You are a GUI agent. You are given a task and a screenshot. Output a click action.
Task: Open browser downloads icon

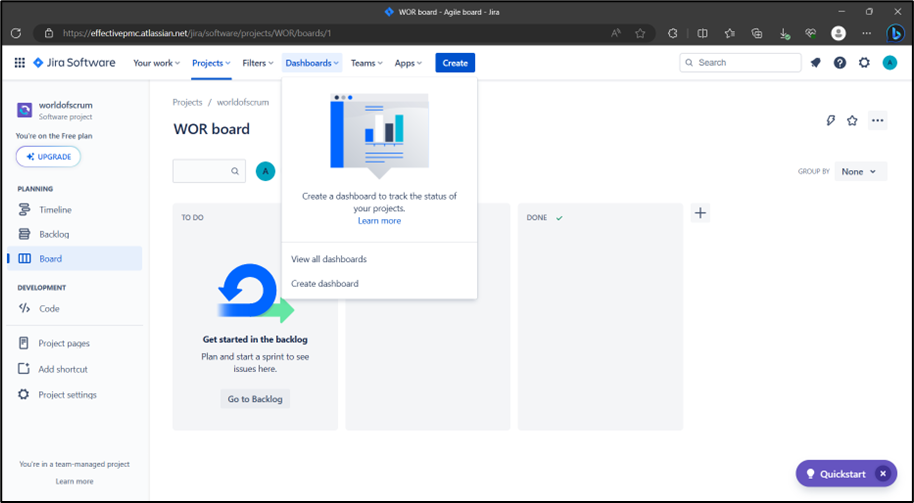tap(785, 34)
